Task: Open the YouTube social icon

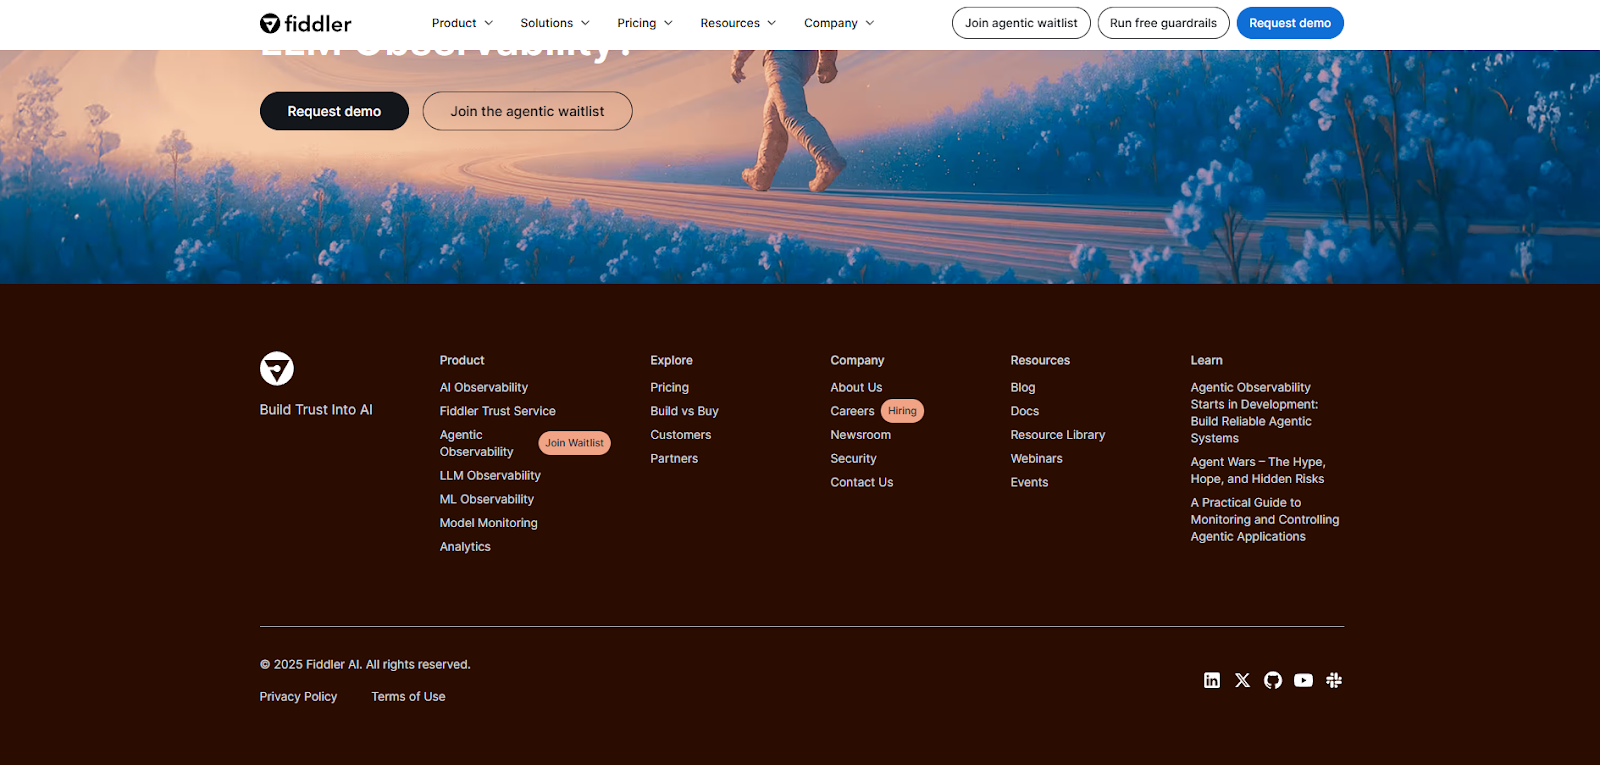Action: click(1303, 680)
